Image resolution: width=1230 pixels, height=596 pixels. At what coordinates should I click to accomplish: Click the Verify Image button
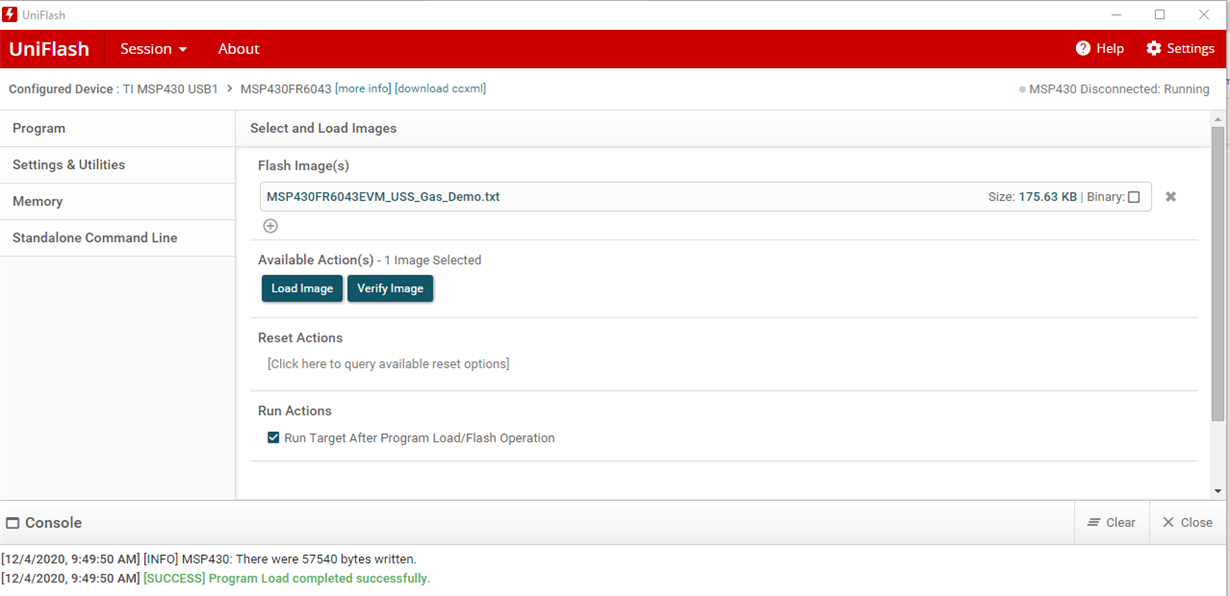(x=390, y=288)
